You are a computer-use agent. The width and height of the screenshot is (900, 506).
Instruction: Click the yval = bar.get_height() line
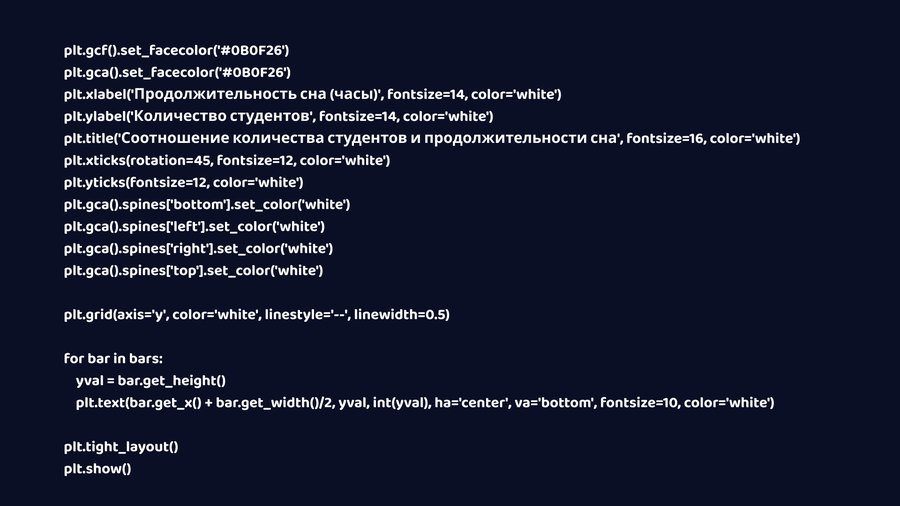click(x=151, y=381)
